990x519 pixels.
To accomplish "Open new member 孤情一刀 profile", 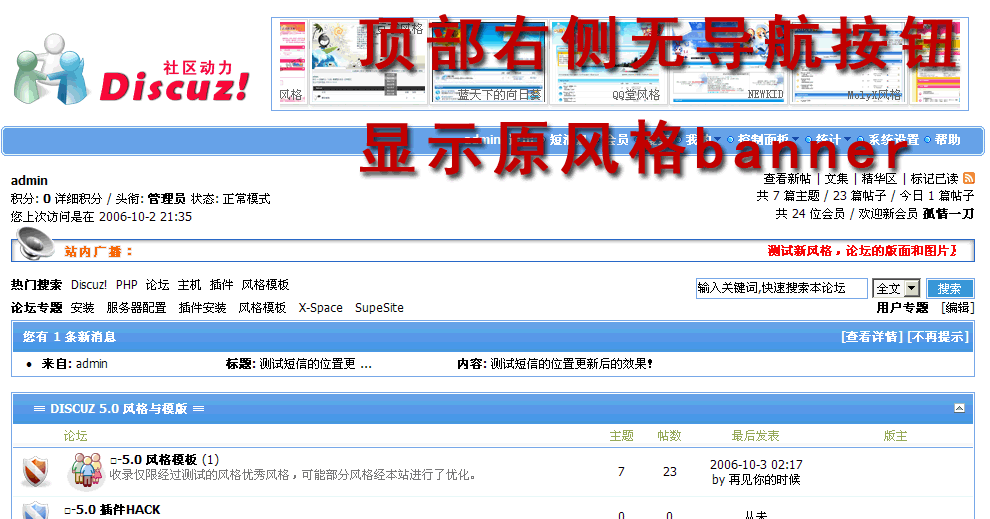I will [948, 213].
